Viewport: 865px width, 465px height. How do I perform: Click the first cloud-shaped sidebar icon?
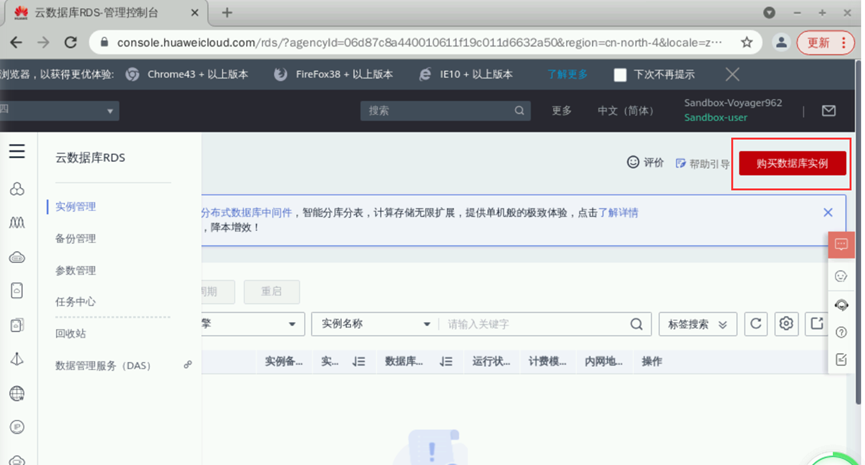(x=17, y=189)
